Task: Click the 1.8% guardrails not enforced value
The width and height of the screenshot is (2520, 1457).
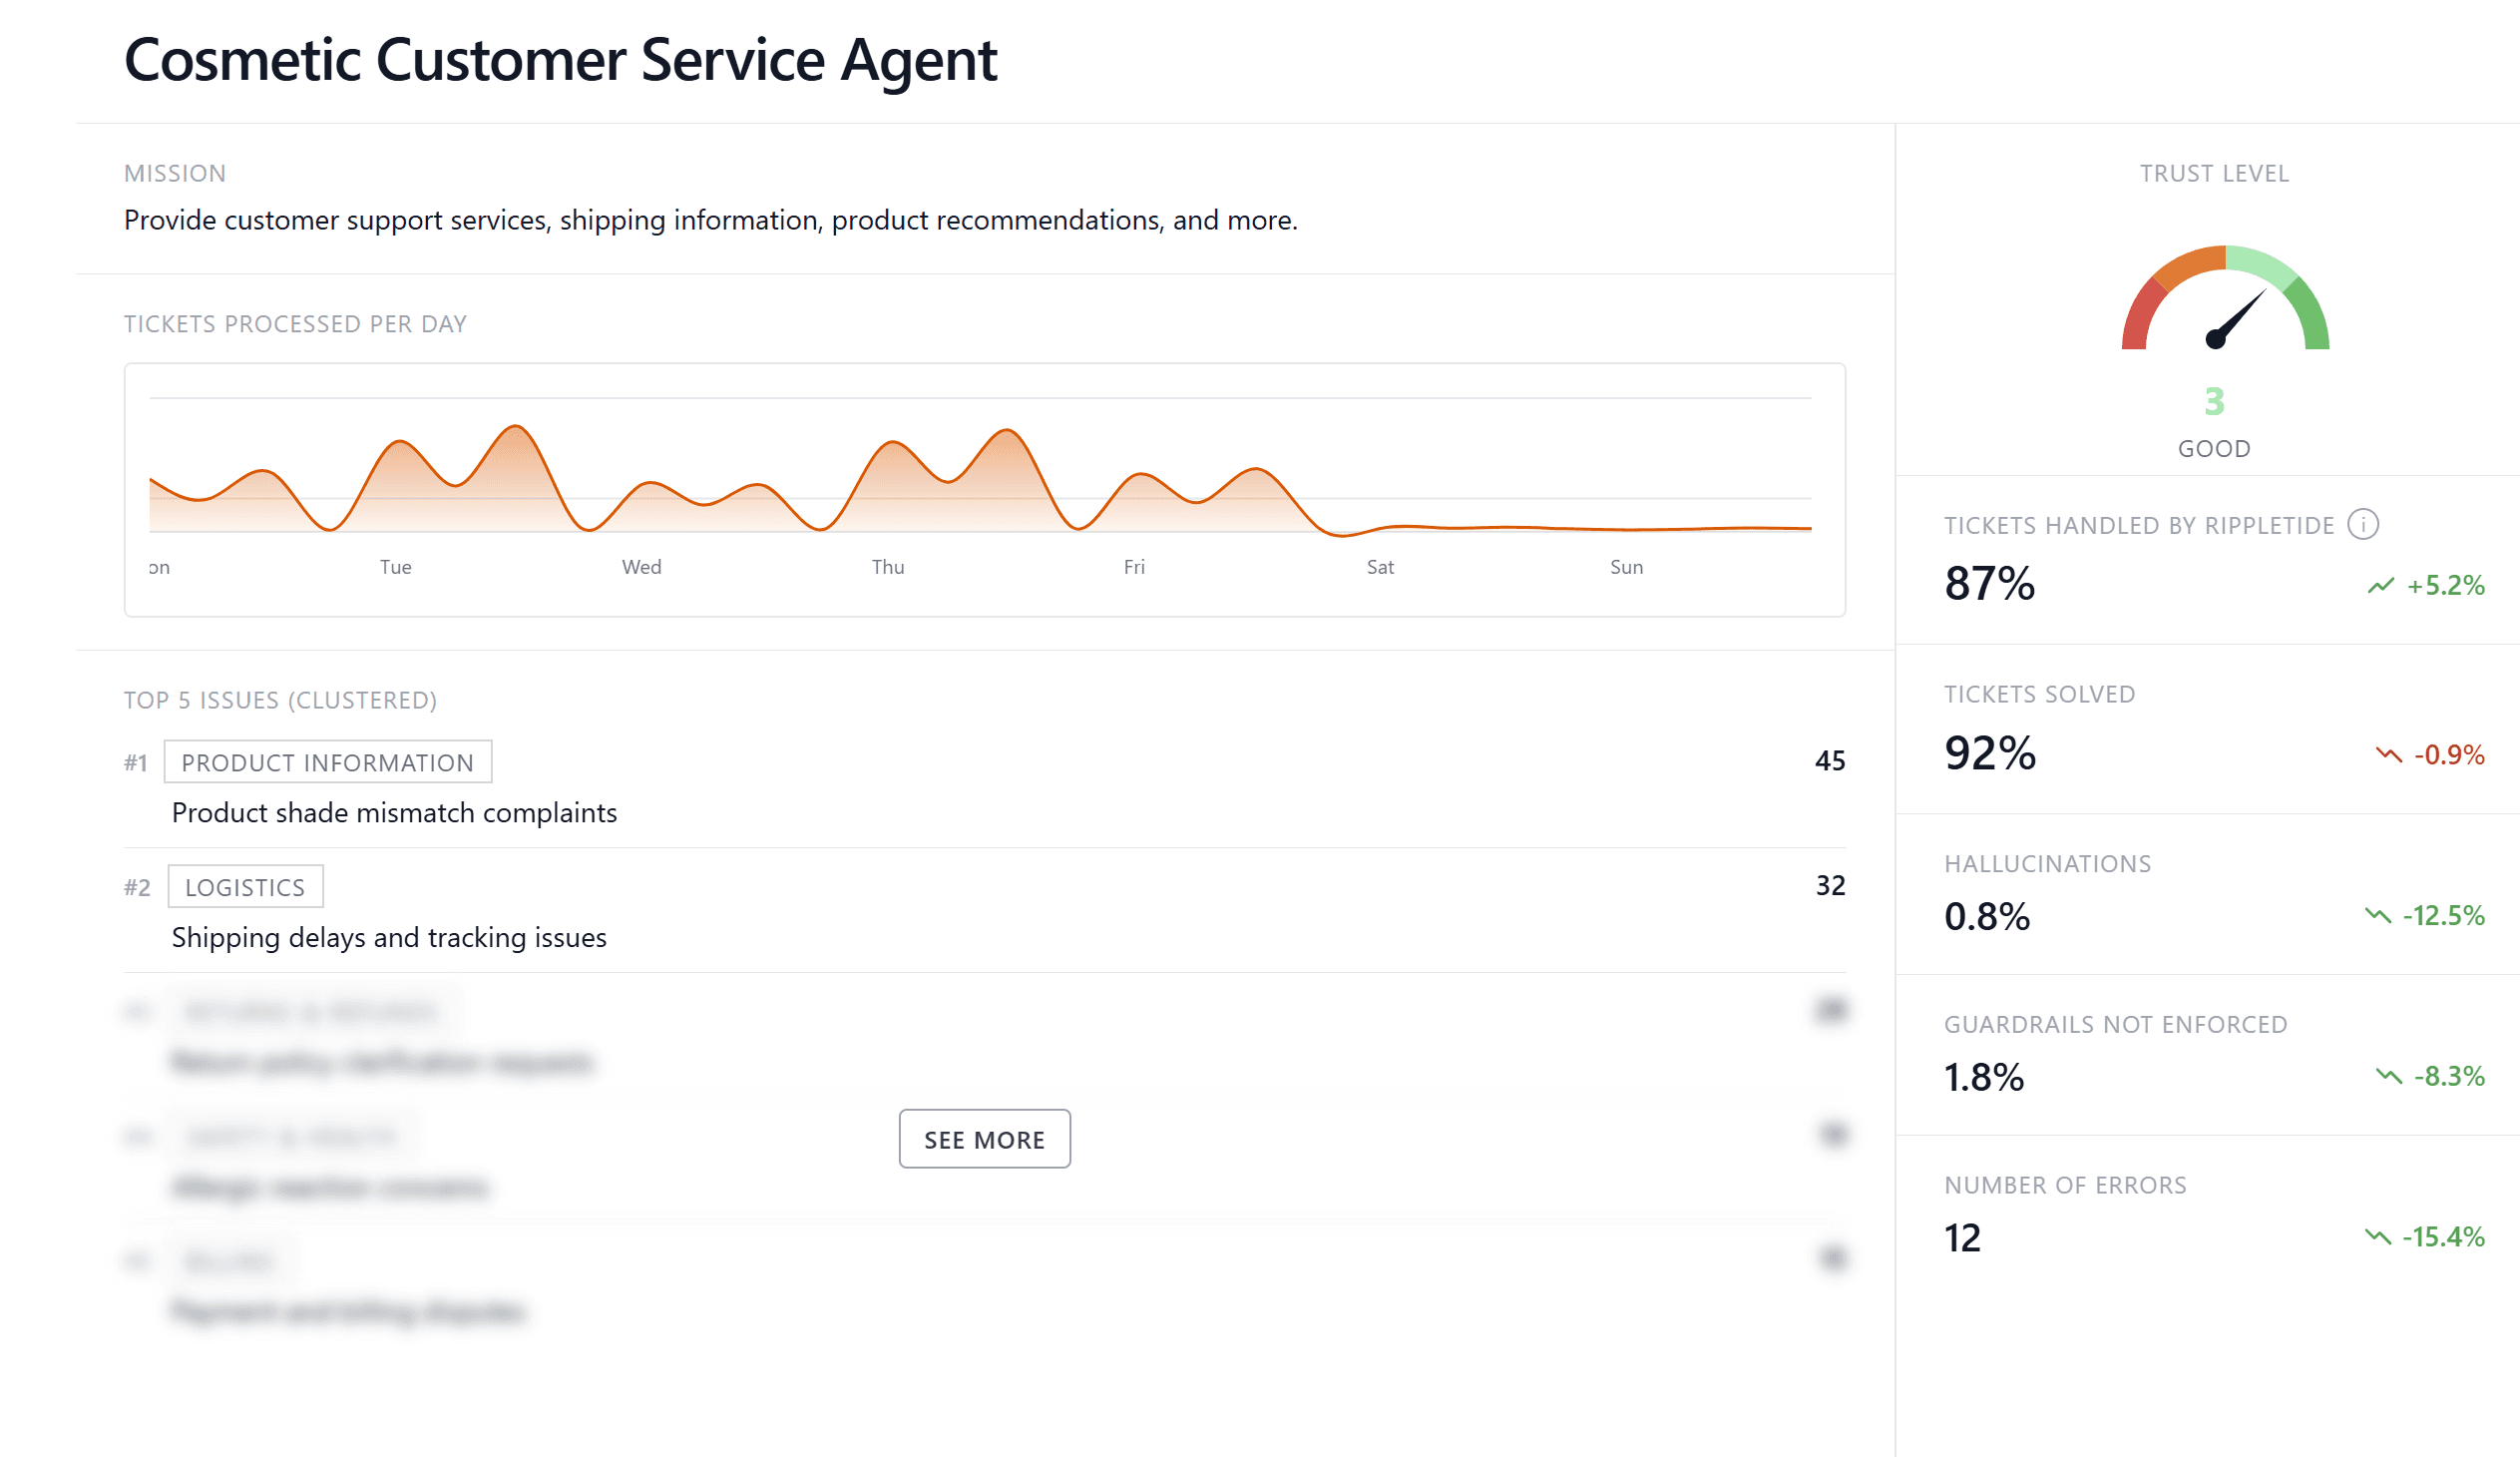Action: point(1984,1077)
